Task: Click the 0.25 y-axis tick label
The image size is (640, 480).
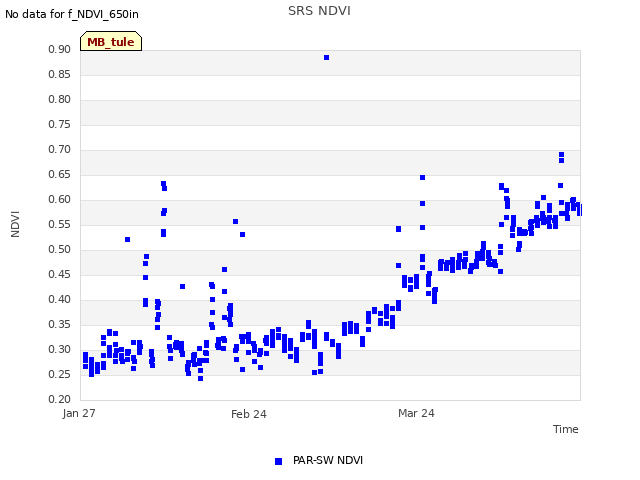Action: point(60,374)
